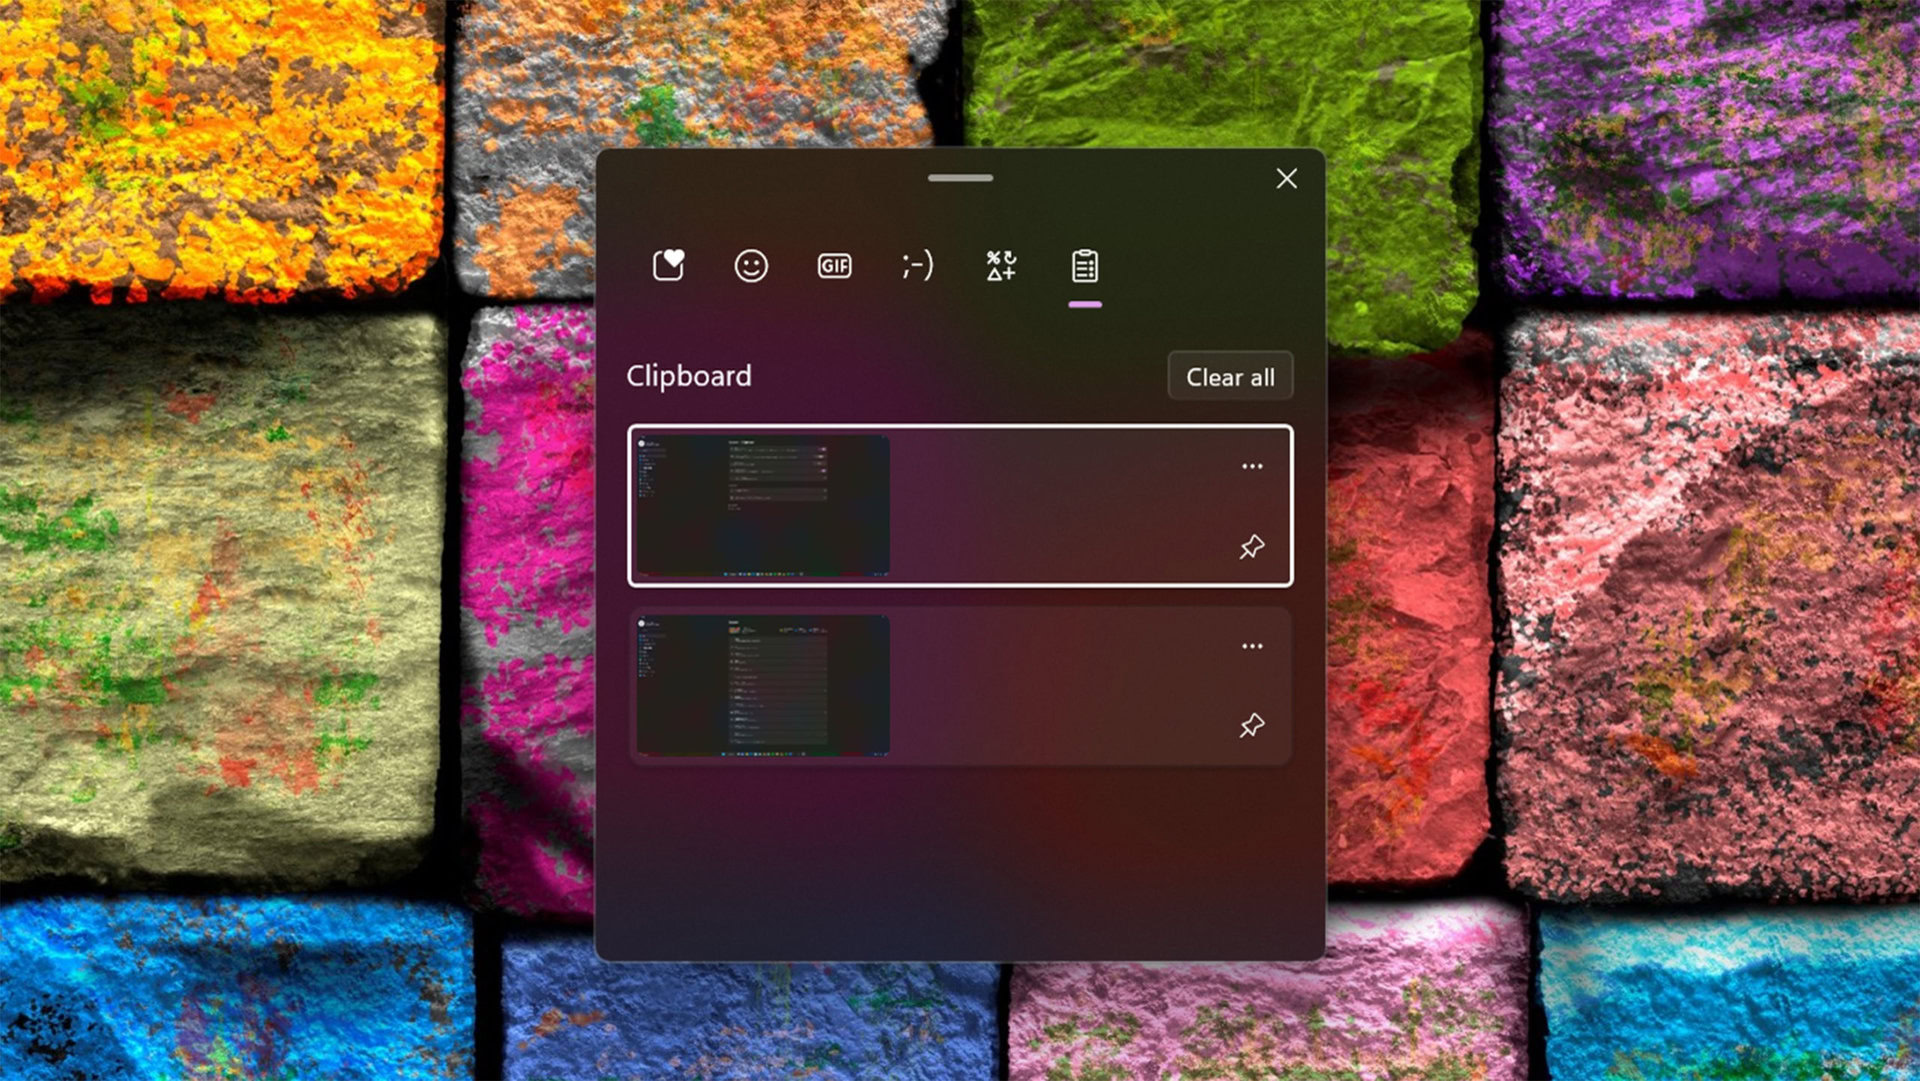This screenshot has width=1920, height=1081.
Task: Close the clipboard panel
Action: 1286,179
